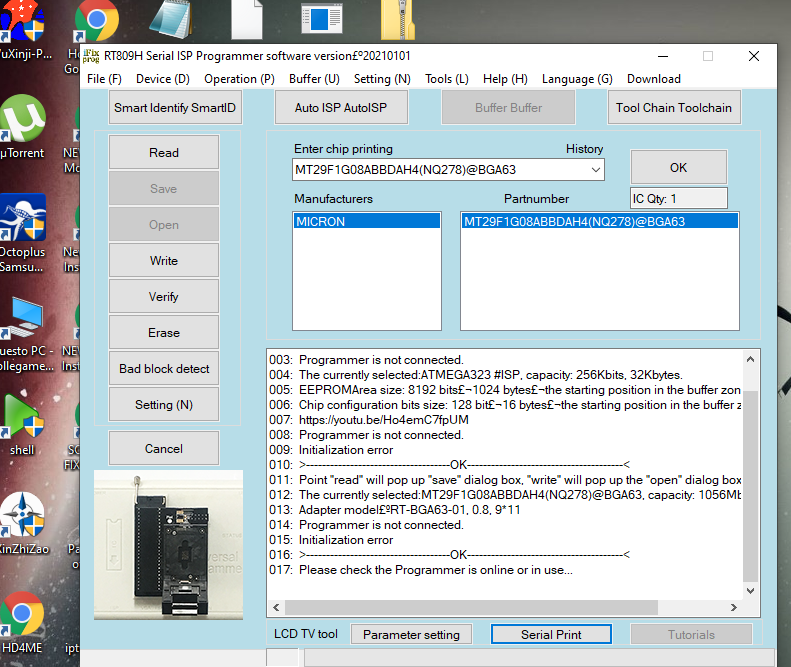
Task: Click Tool Chain Toolchain button
Action: click(674, 107)
